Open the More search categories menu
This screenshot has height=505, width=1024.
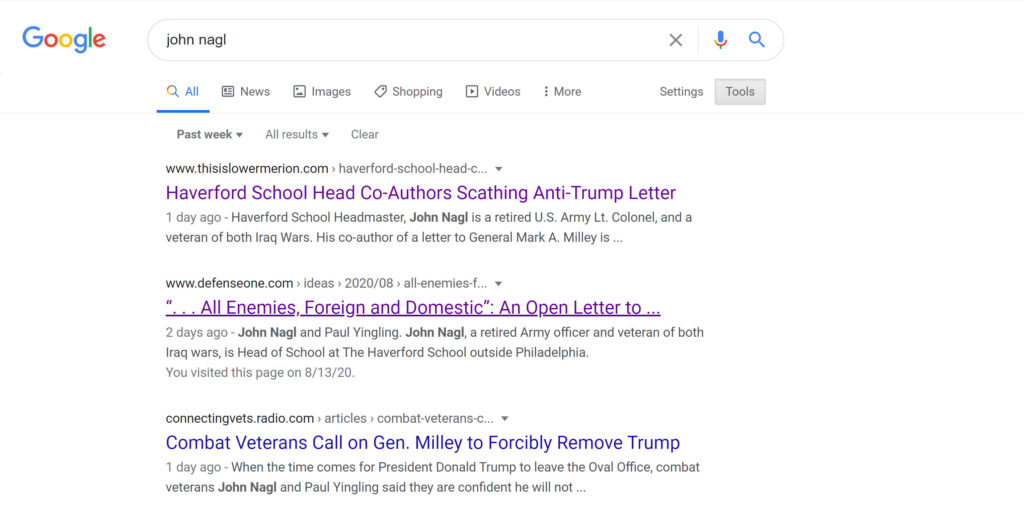tap(562, 91)
